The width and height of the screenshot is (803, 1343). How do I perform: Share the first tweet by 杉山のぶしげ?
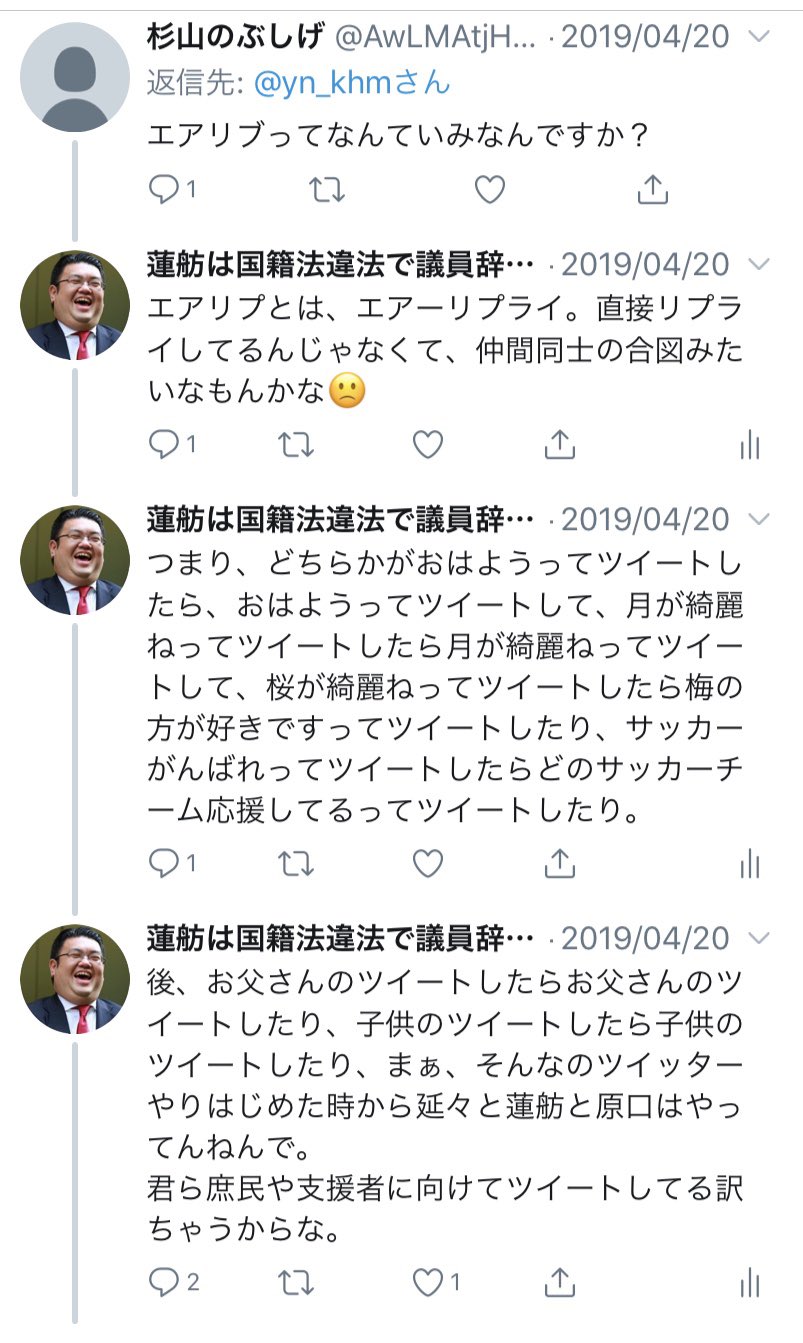coord(652,187)
